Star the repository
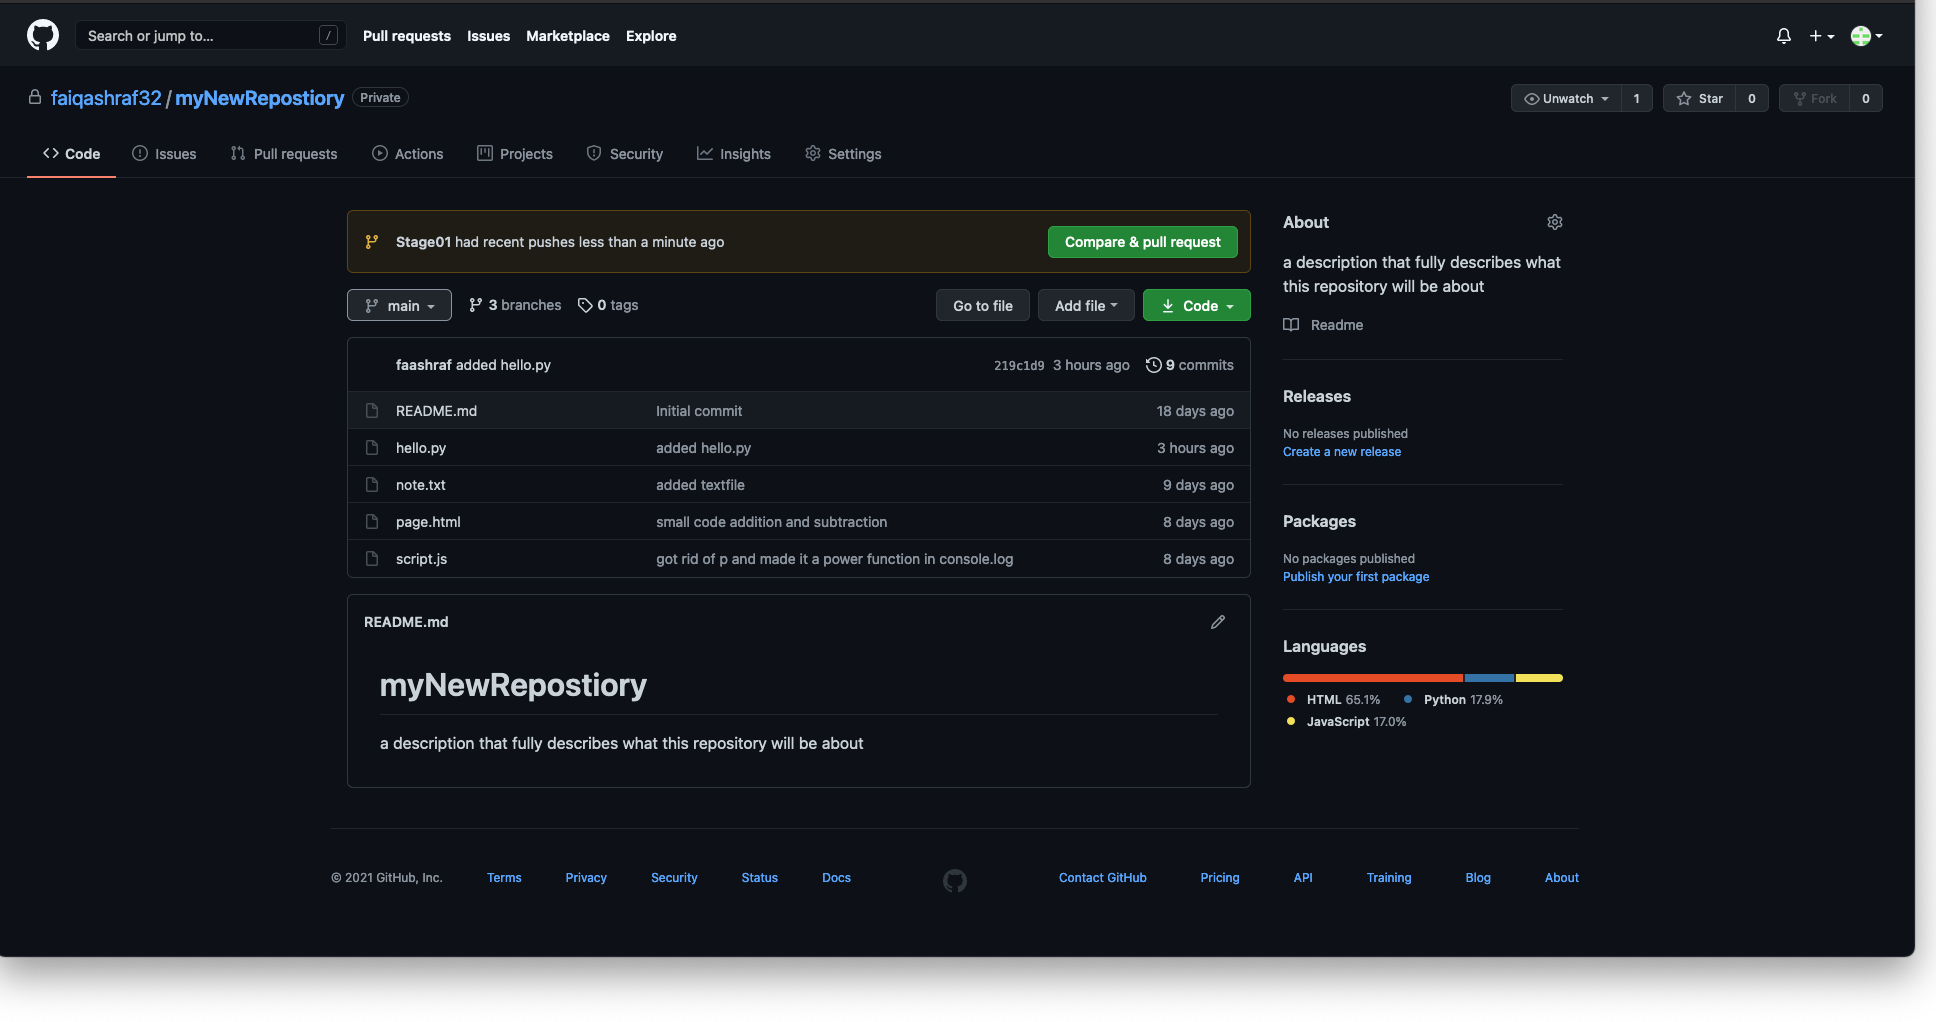The image size is (1936, 1022). 1699,98
